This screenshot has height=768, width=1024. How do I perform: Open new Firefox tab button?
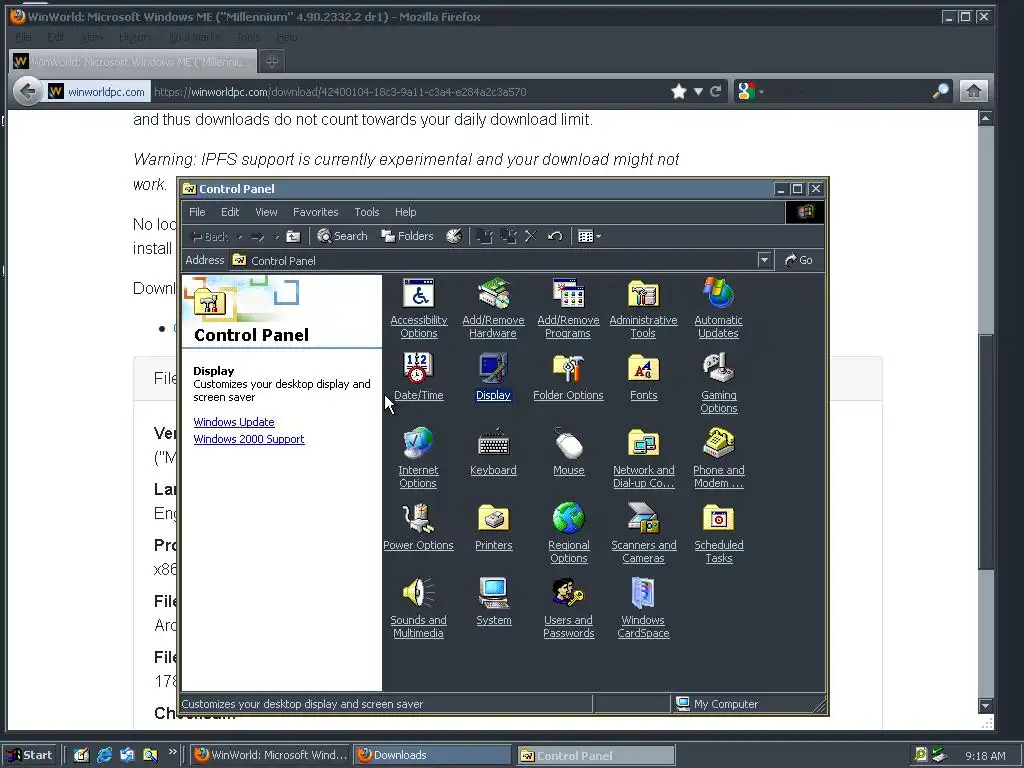point(272,61)
